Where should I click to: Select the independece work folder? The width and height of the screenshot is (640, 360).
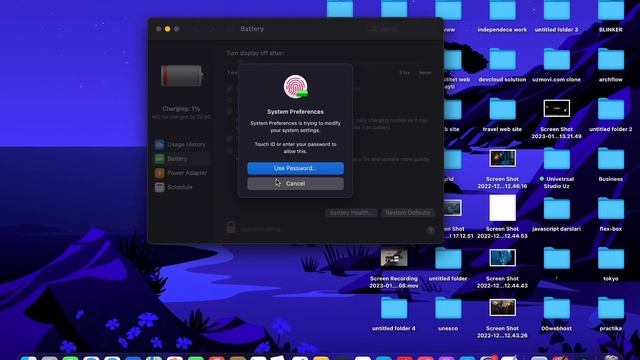pyautogui.click(x=502, y=10)
